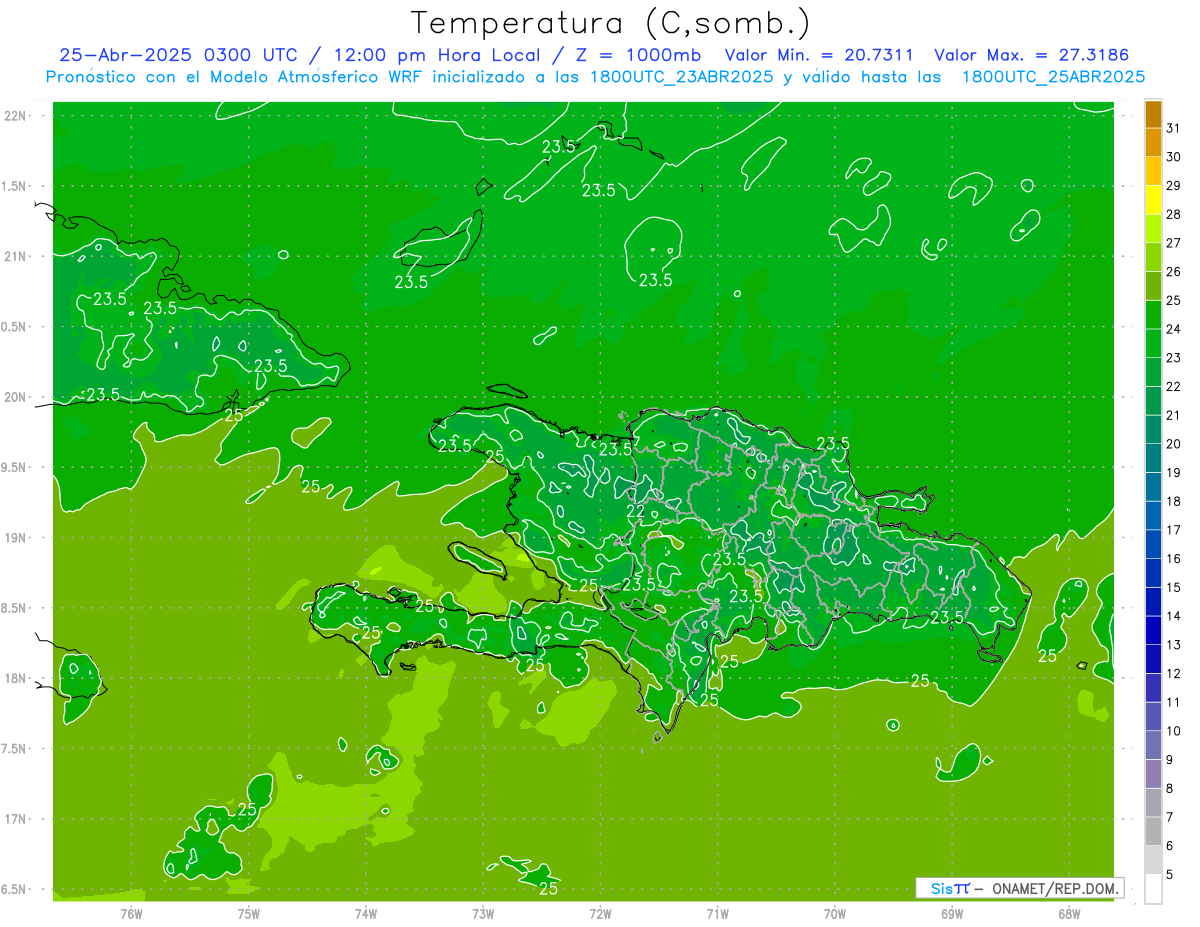The width and height of the screenshot is (1200, 927).
Task: Click the colorbar swatch between 30 and 31
Action: (x=1153, y=143)
